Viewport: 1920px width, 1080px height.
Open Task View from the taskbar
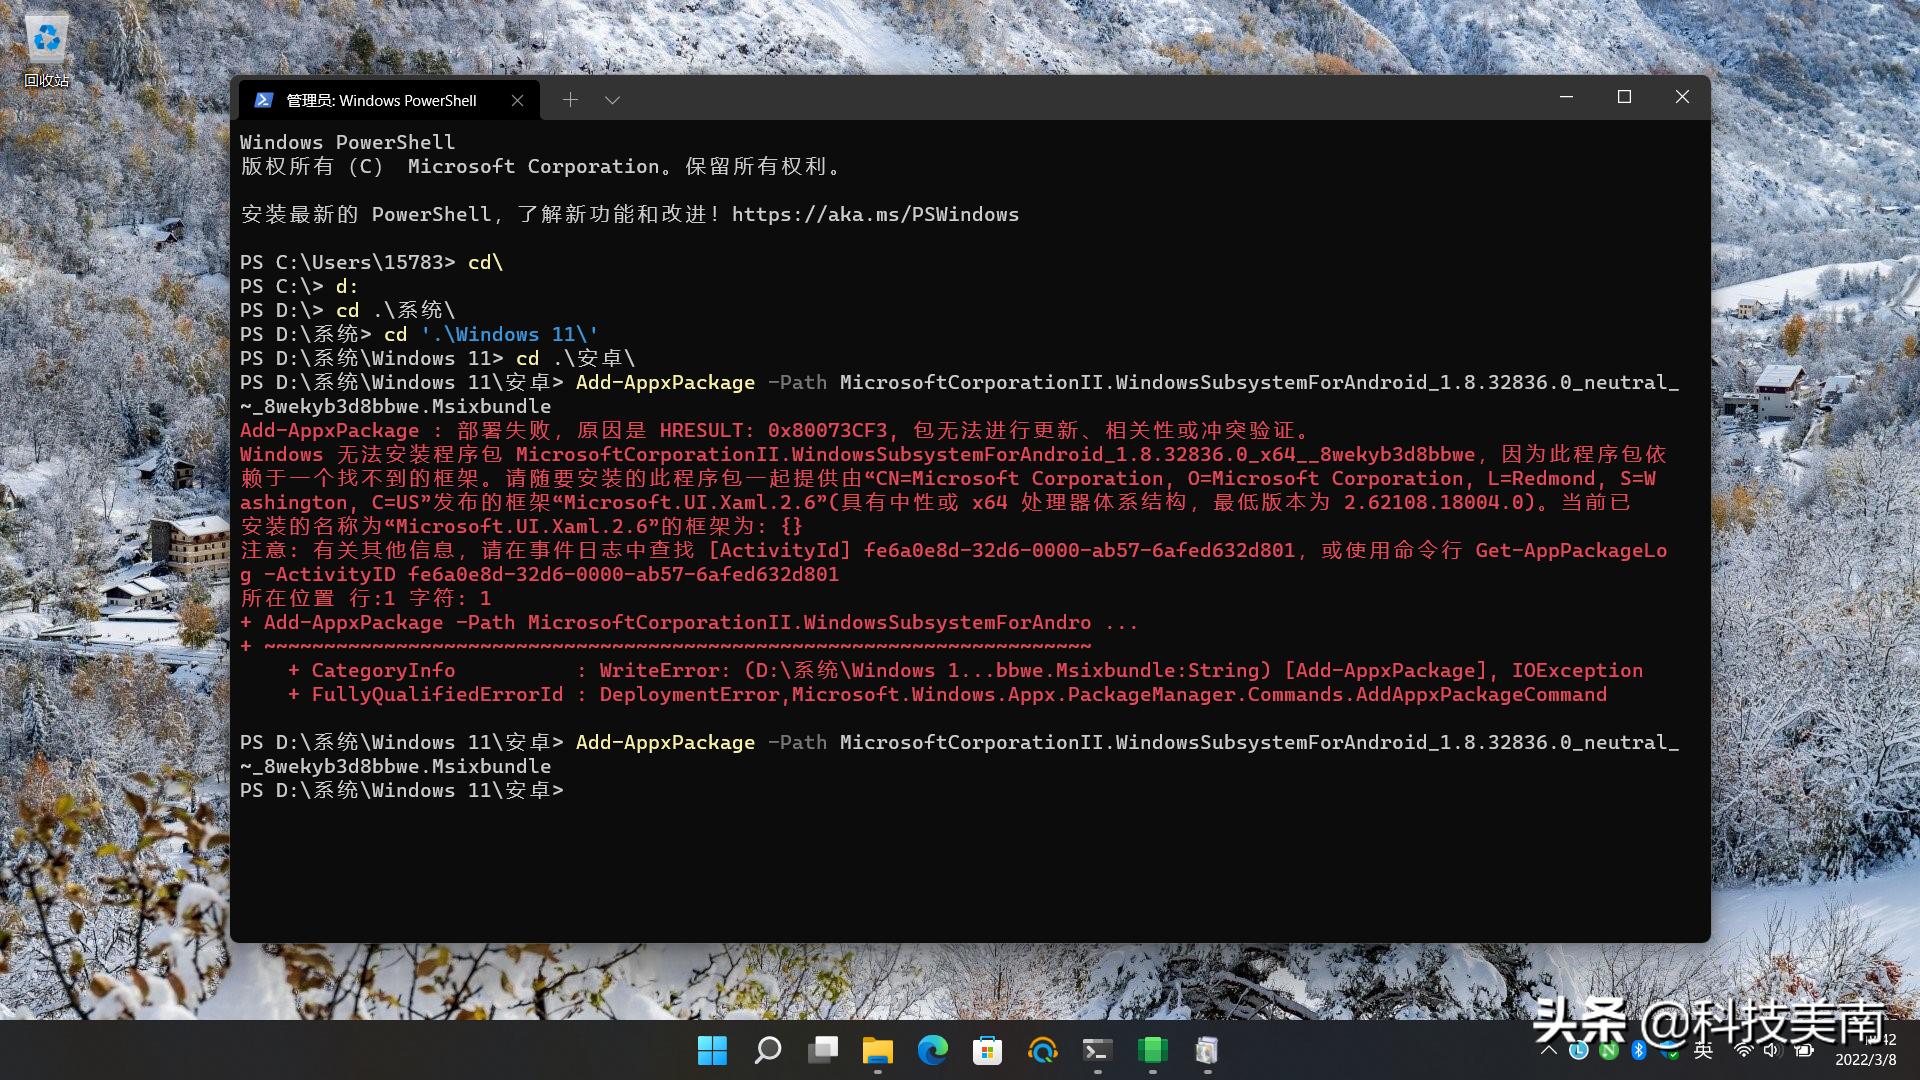coord(822,1052)
